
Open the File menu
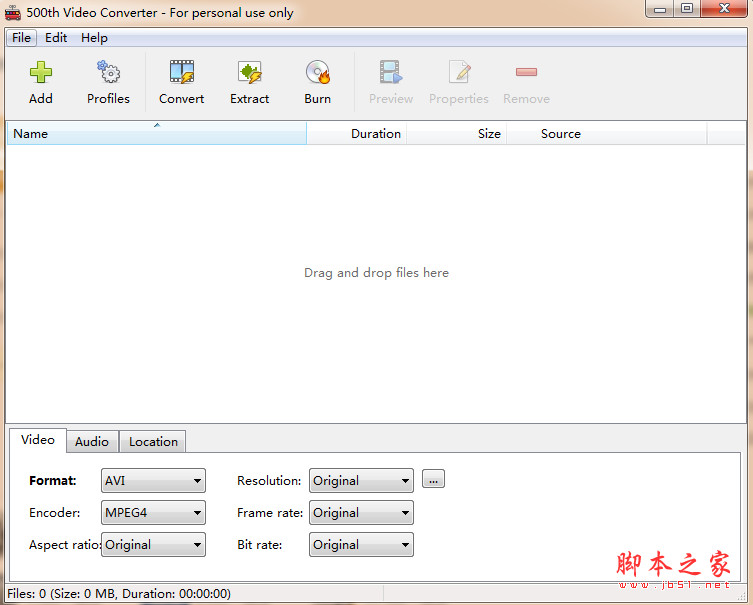click(21, 37)
